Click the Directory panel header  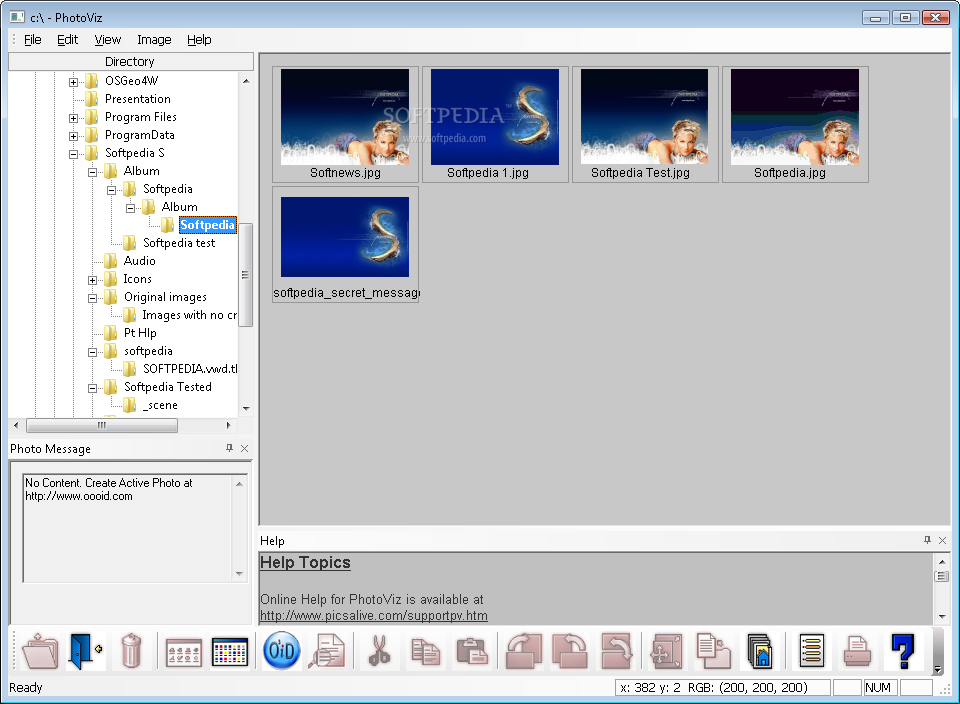pyautogui.click(x=130, y=61)
